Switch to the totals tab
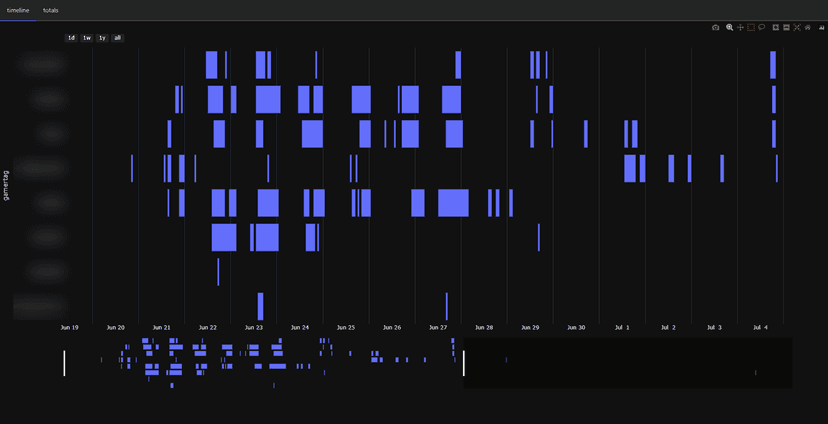The image size is (828, 424). tap(51, 11)
